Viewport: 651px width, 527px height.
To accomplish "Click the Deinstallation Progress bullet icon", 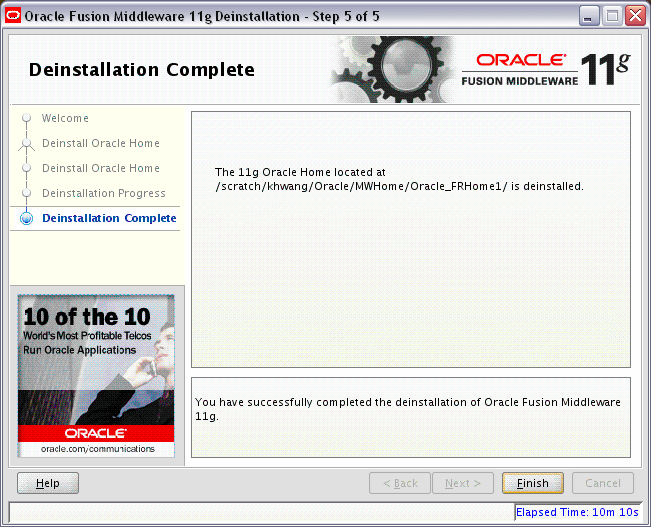I will (x=27, y=193).
